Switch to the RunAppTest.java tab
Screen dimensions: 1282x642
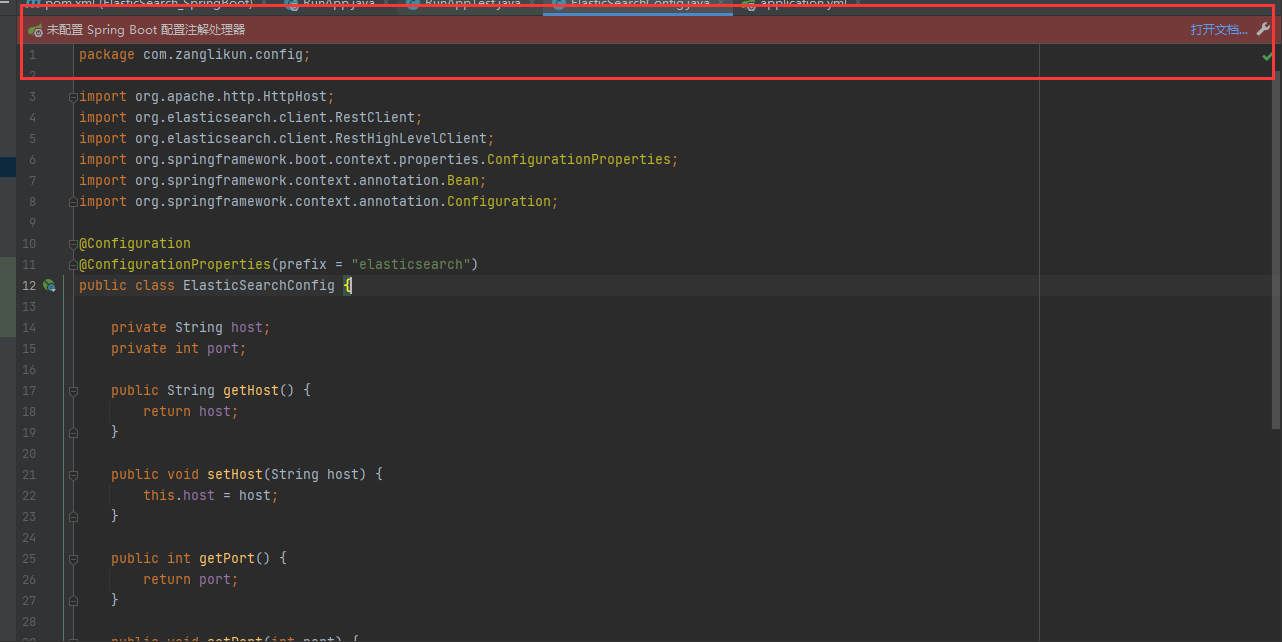[x=472, y=4]
